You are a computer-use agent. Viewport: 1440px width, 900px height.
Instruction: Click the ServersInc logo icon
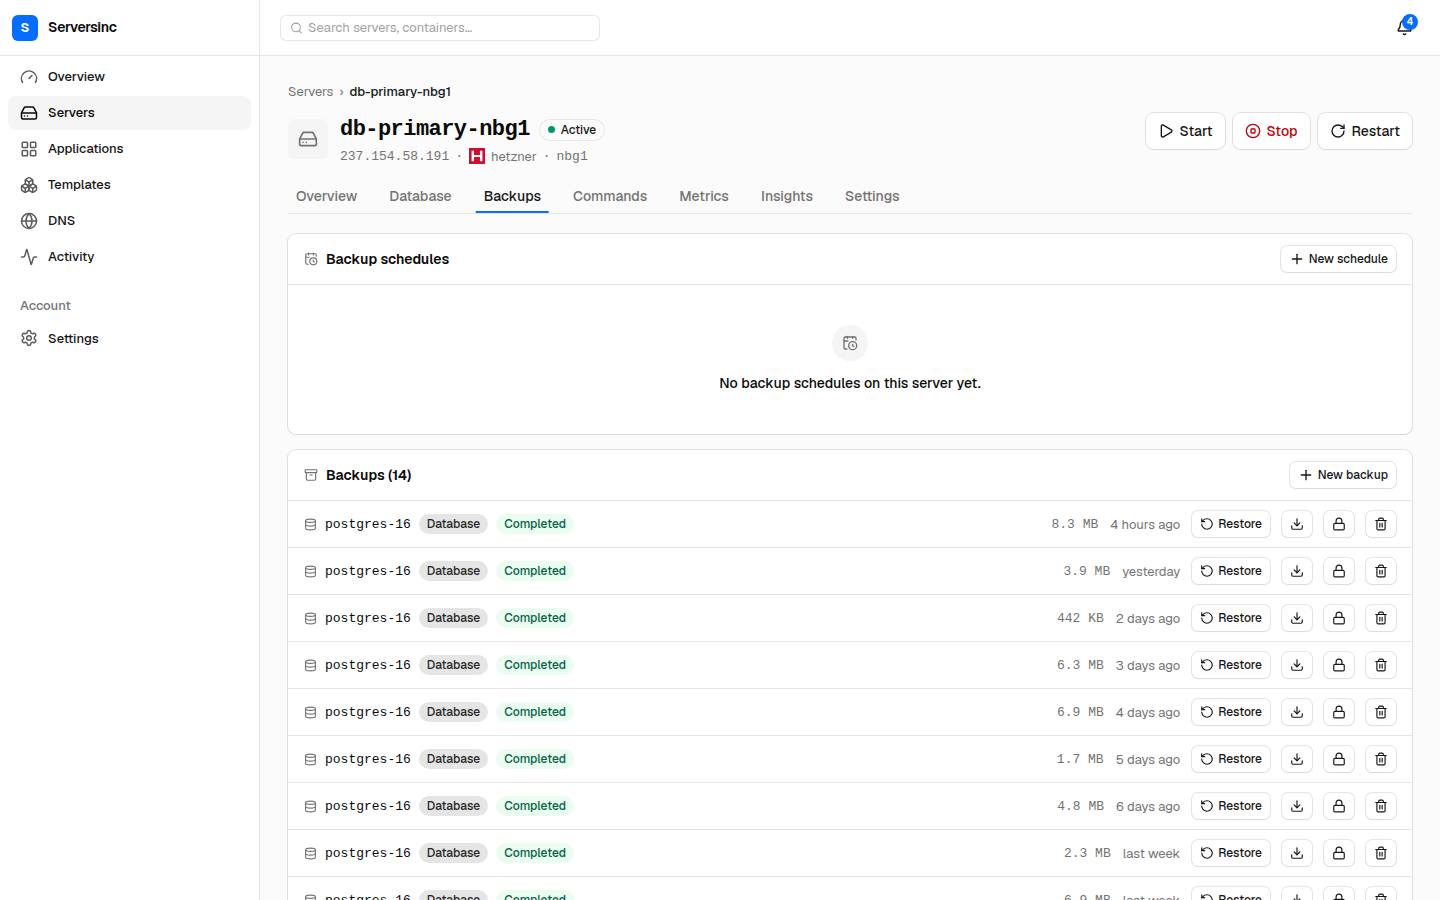click(25, 27)
